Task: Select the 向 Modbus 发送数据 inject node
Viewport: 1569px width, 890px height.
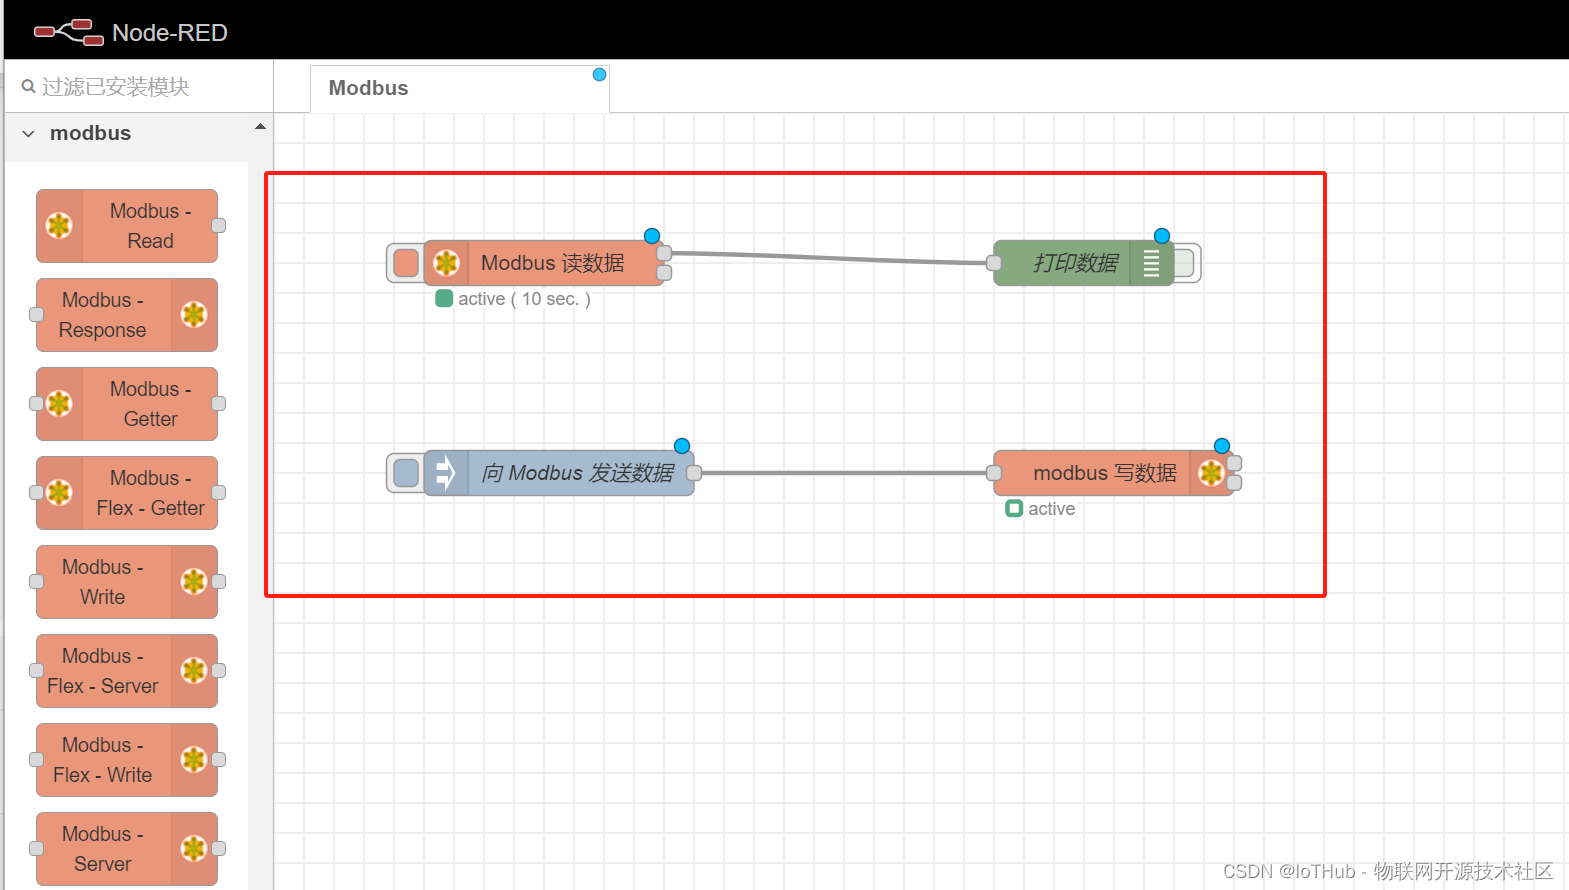Action: (x=559, y=473)
